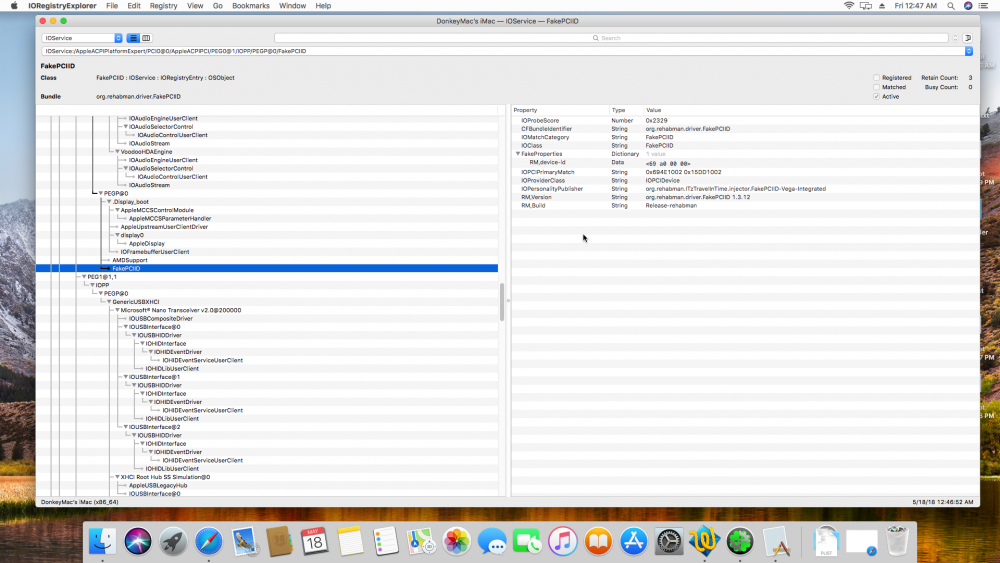The width and height of the screenshot is (1000, 563).
Task: Open Calendar showing May 18 in dock
Action: click(314, 541)
